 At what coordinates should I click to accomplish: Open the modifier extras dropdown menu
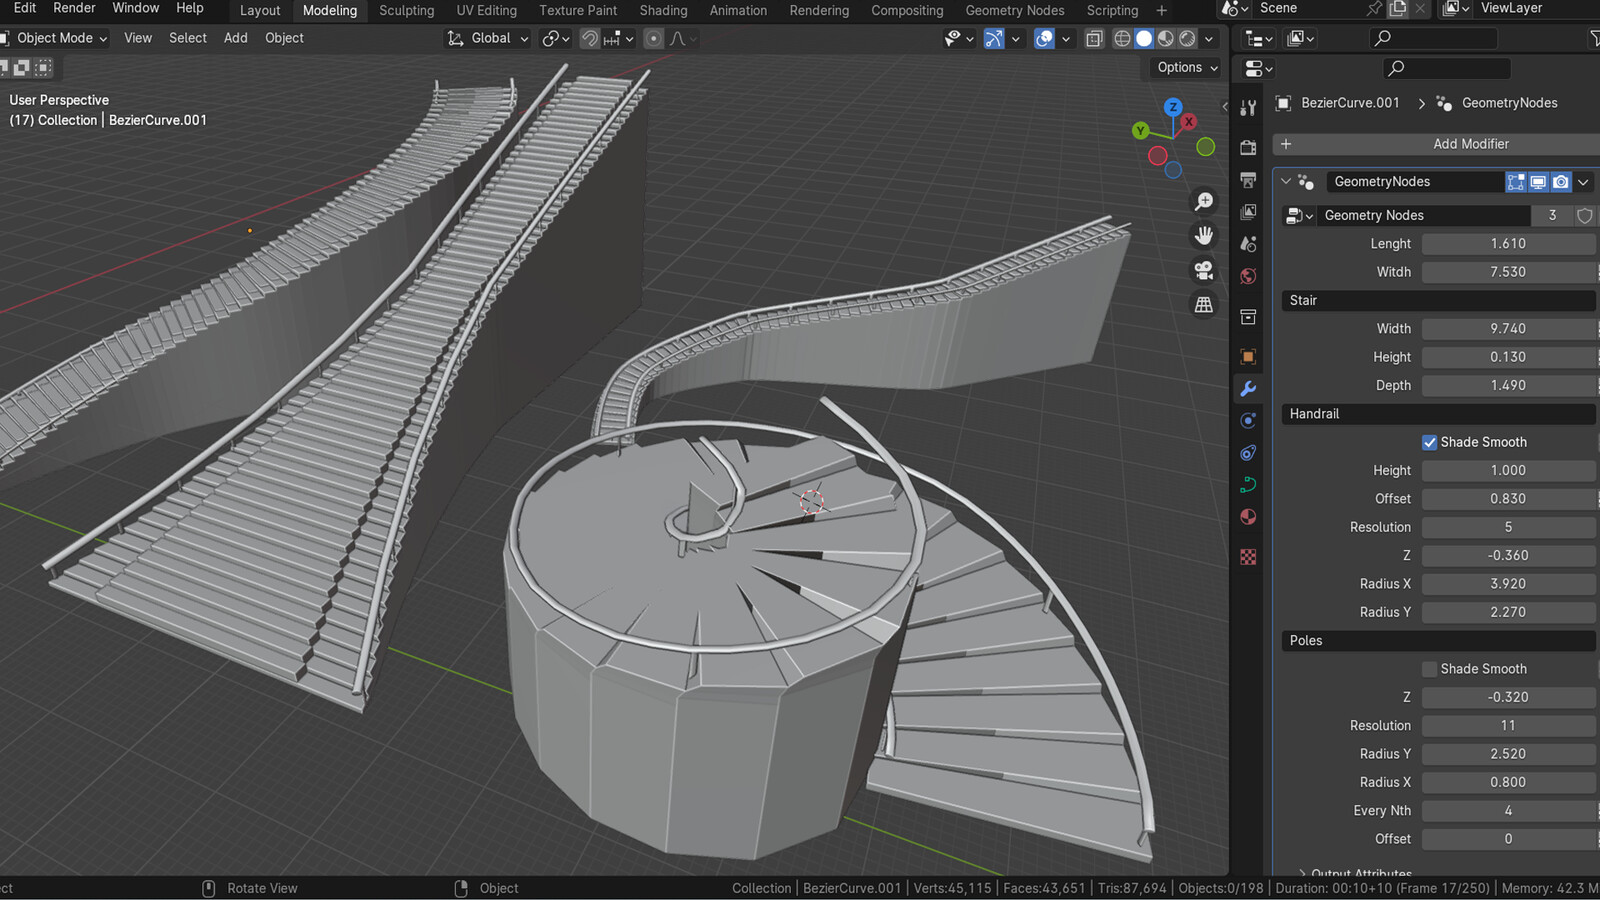[1583, 181]
